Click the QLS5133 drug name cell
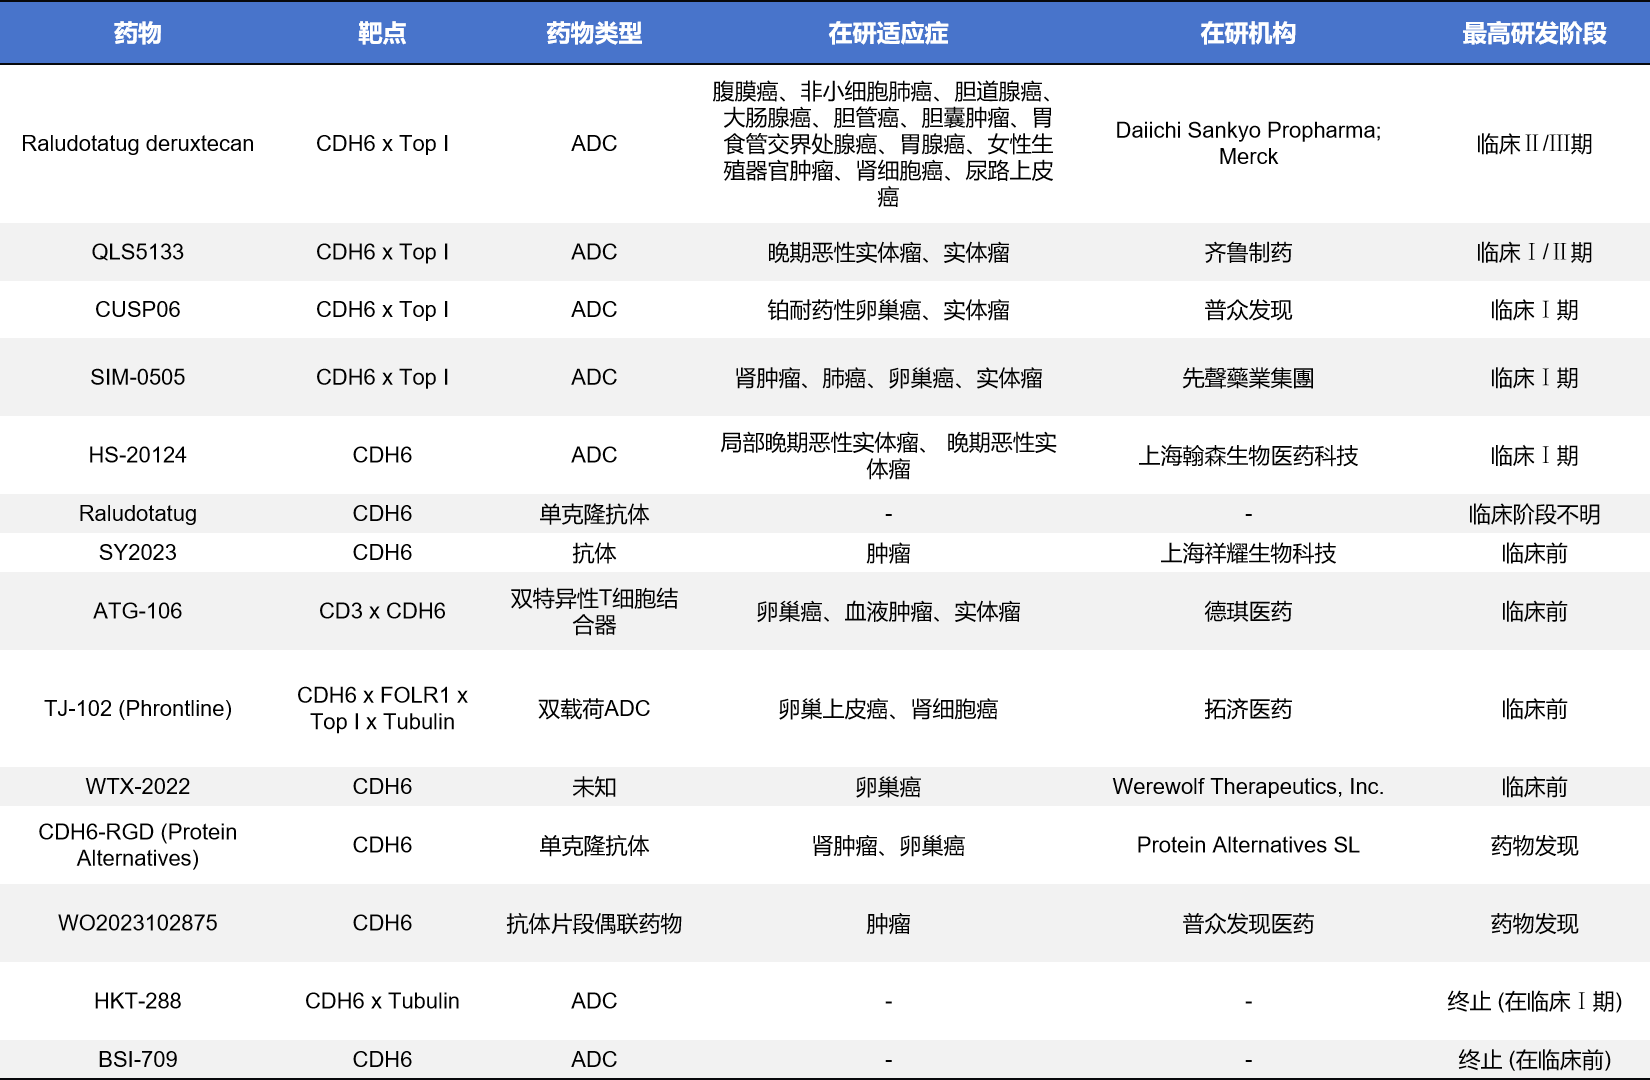This screenshot has height=1080, width=1650. [138, 252]
